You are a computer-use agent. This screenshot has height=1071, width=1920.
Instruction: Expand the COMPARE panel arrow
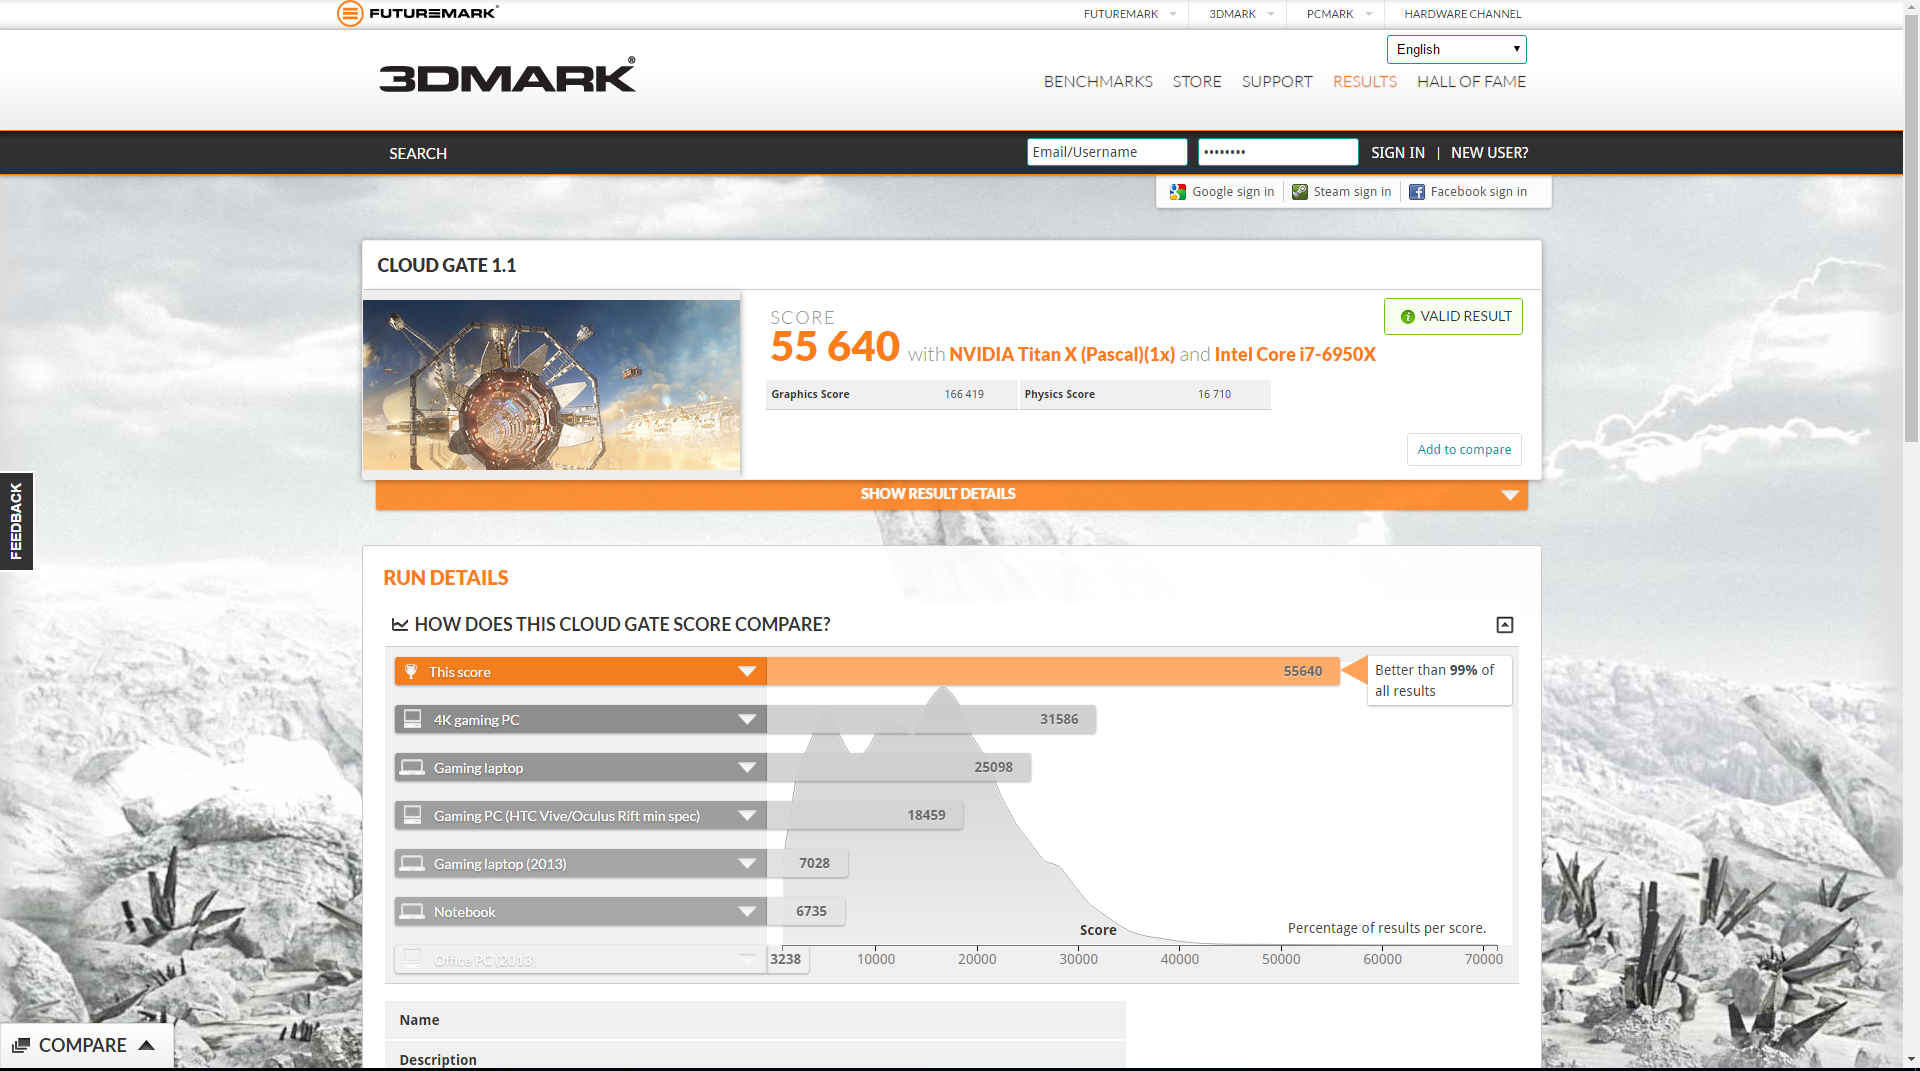(x=147, y=1045)
